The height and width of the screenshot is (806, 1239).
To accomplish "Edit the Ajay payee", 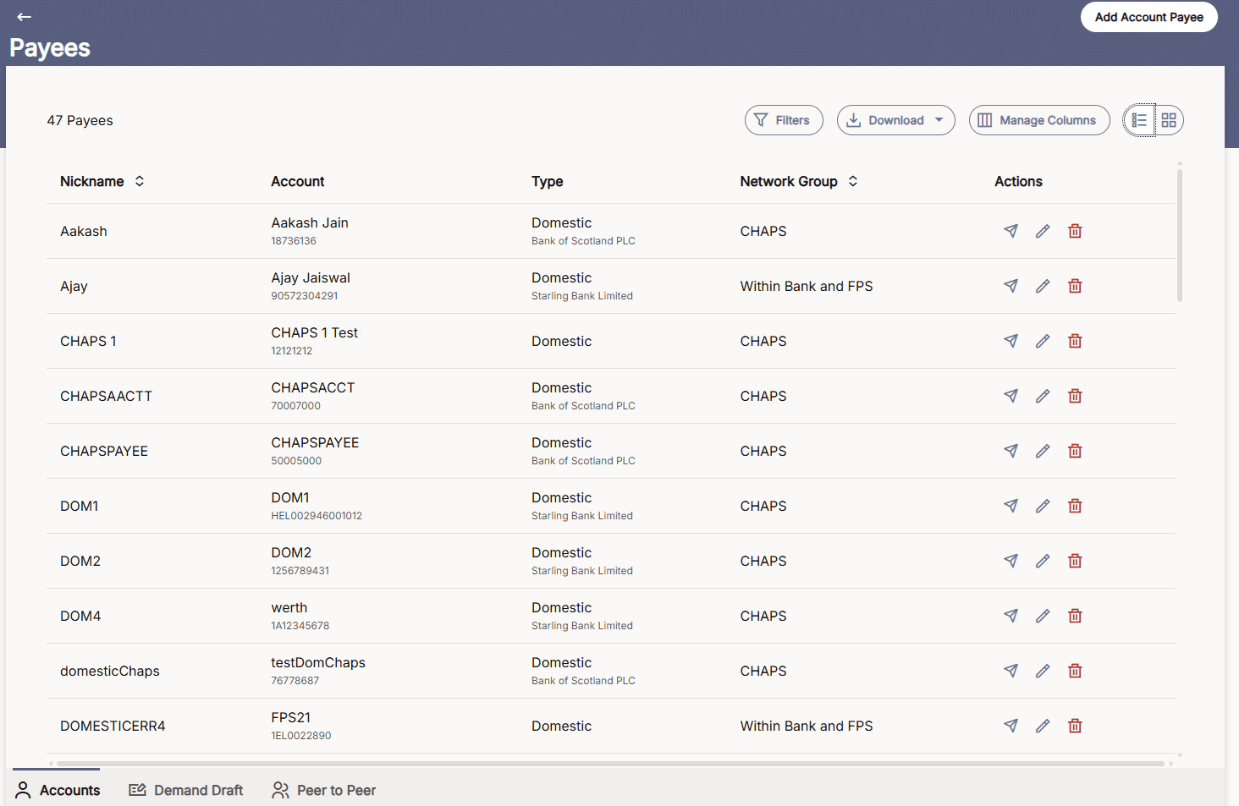I will (x=1043, y=286).
